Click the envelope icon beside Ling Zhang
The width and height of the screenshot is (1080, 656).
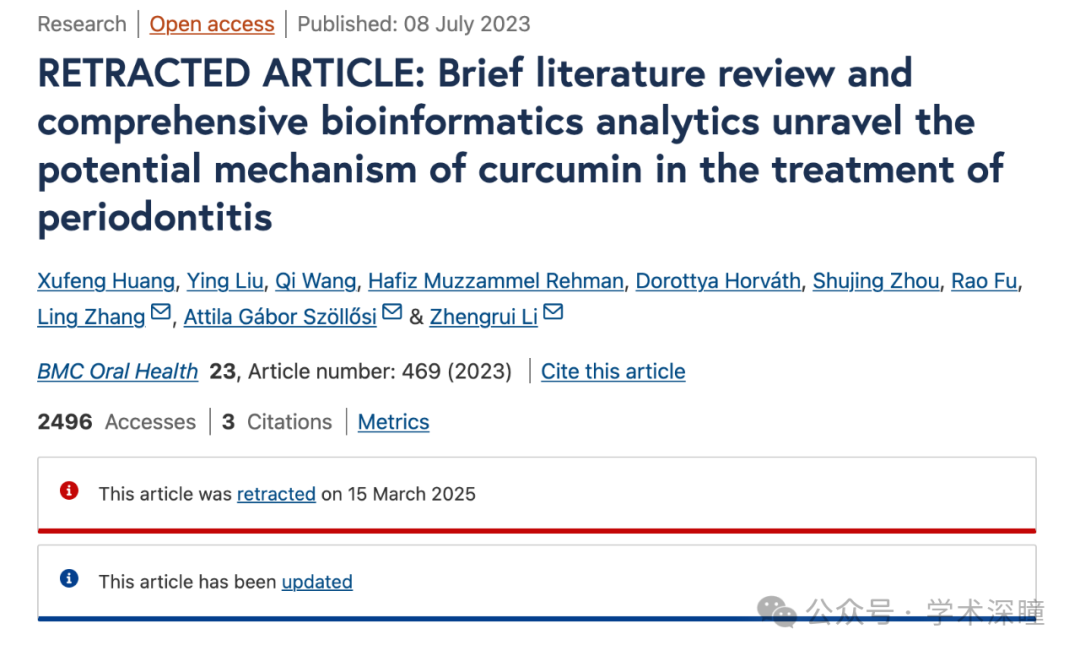pyautogui.click(x=160, y=312)
